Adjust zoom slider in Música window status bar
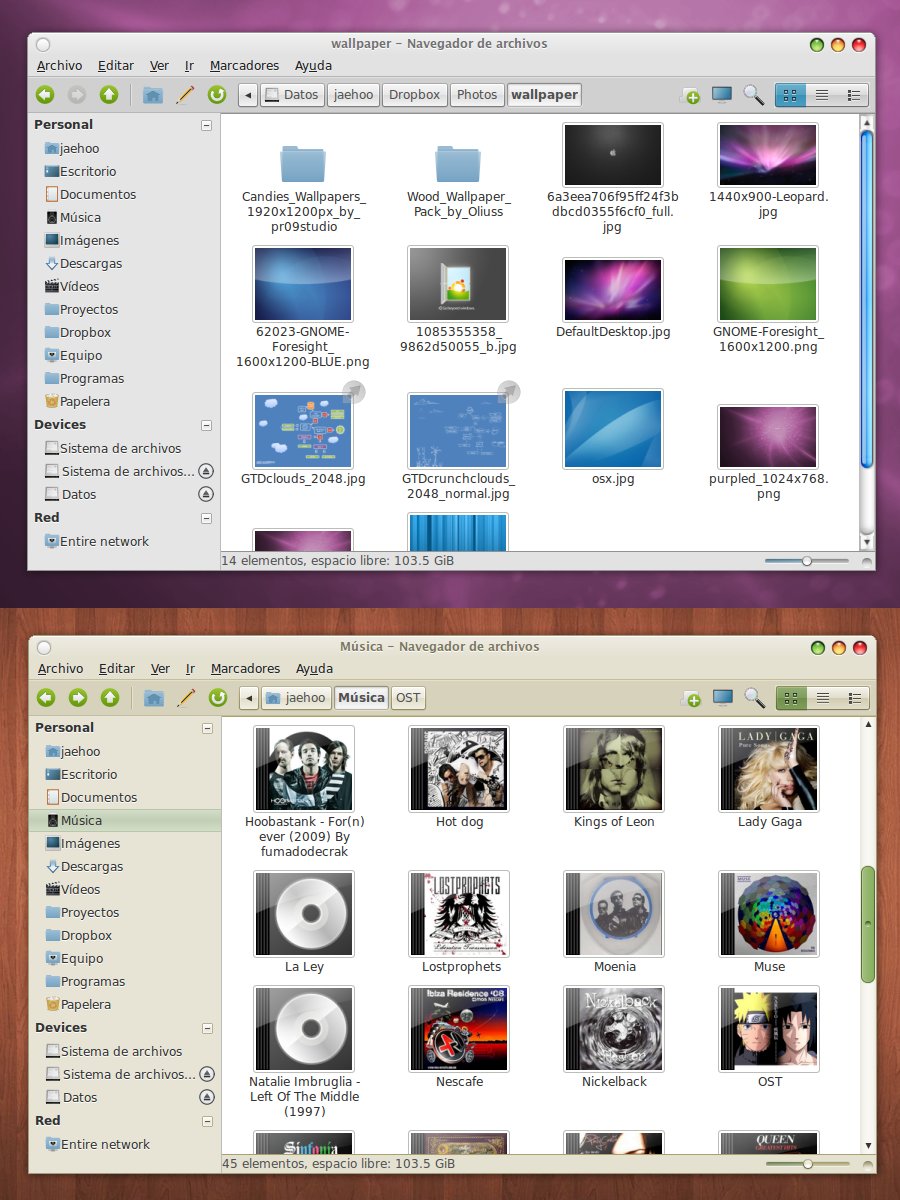The width and height of the screenshot is (900, 1200). pyautogui.click(x=807, y=1164)
